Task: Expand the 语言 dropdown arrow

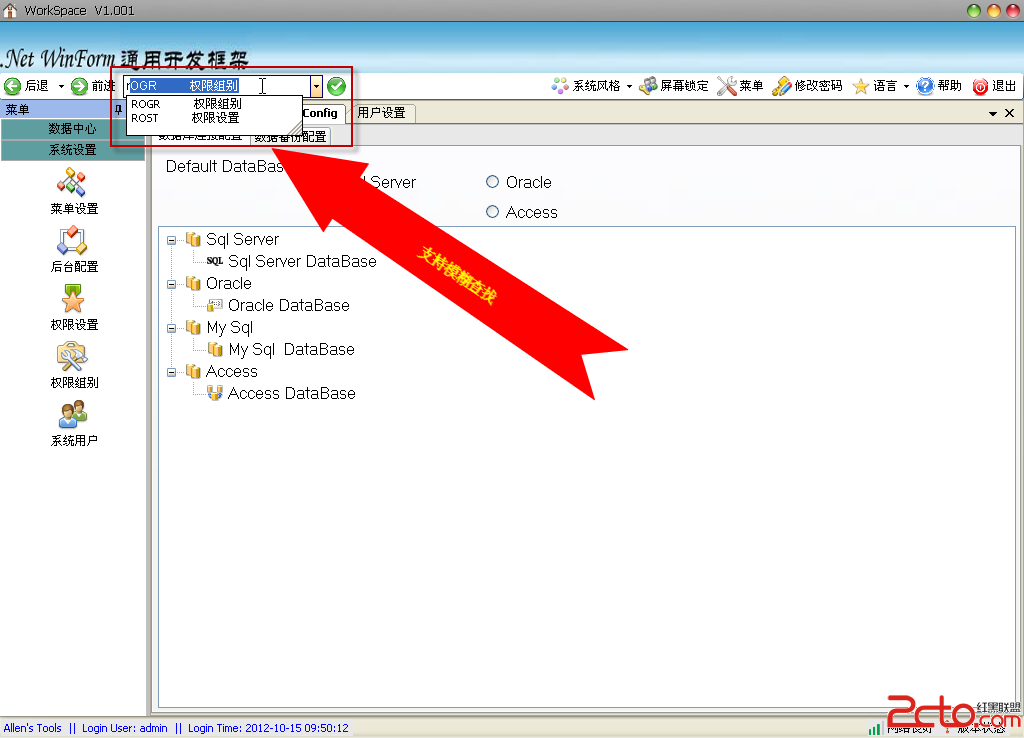Action: pos(906,86)
